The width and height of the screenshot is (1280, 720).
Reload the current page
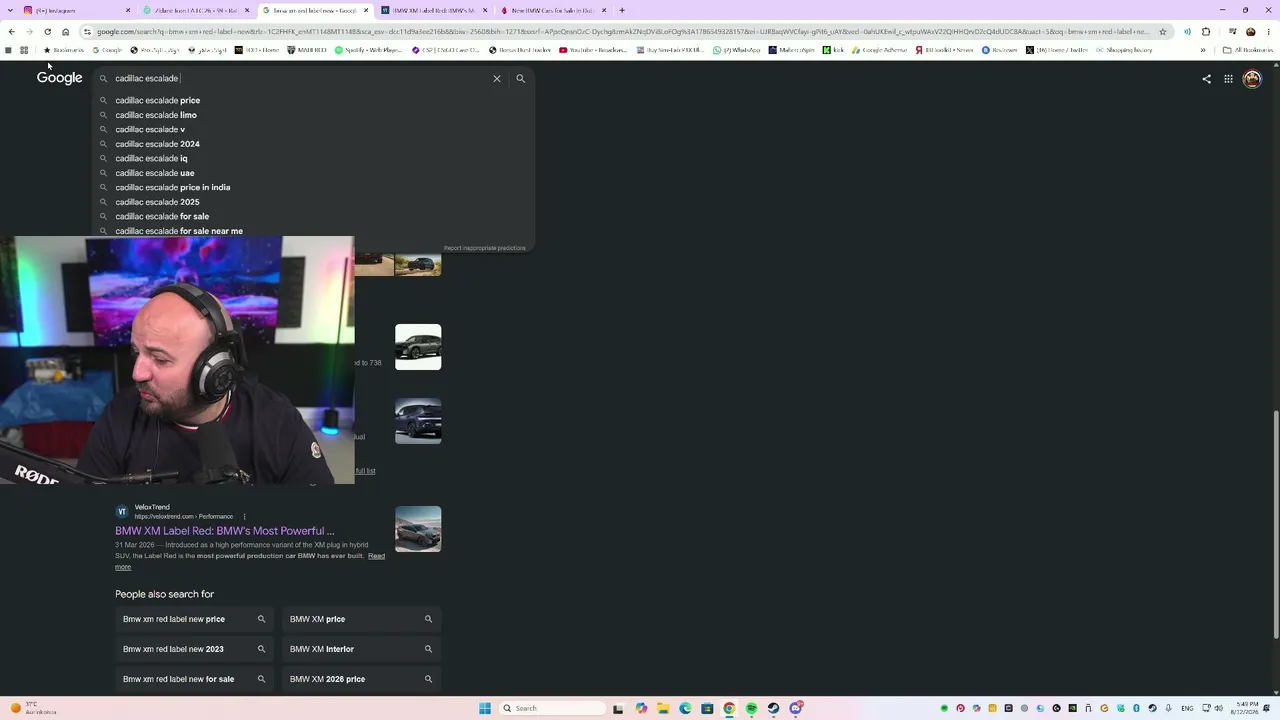[47, 31]
